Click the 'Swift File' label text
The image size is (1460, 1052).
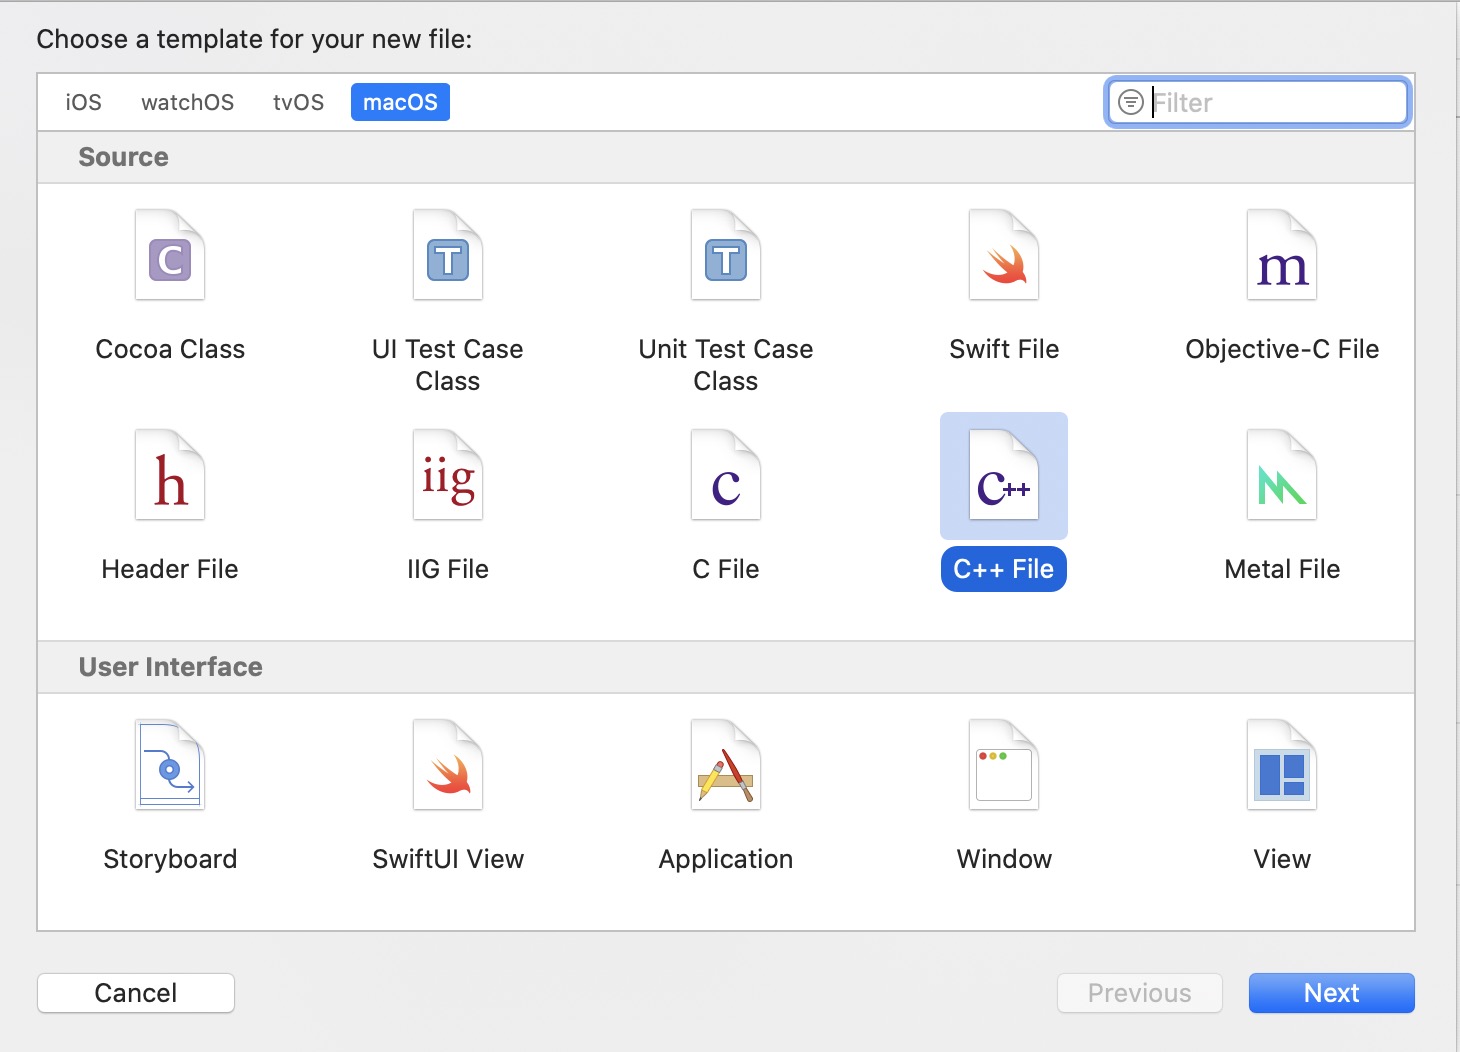coord(1004,349)
